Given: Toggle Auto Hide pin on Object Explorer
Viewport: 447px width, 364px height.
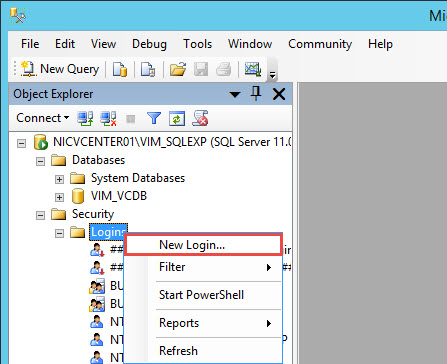Looking at the screenshot, I should click(x=256, y=94).
